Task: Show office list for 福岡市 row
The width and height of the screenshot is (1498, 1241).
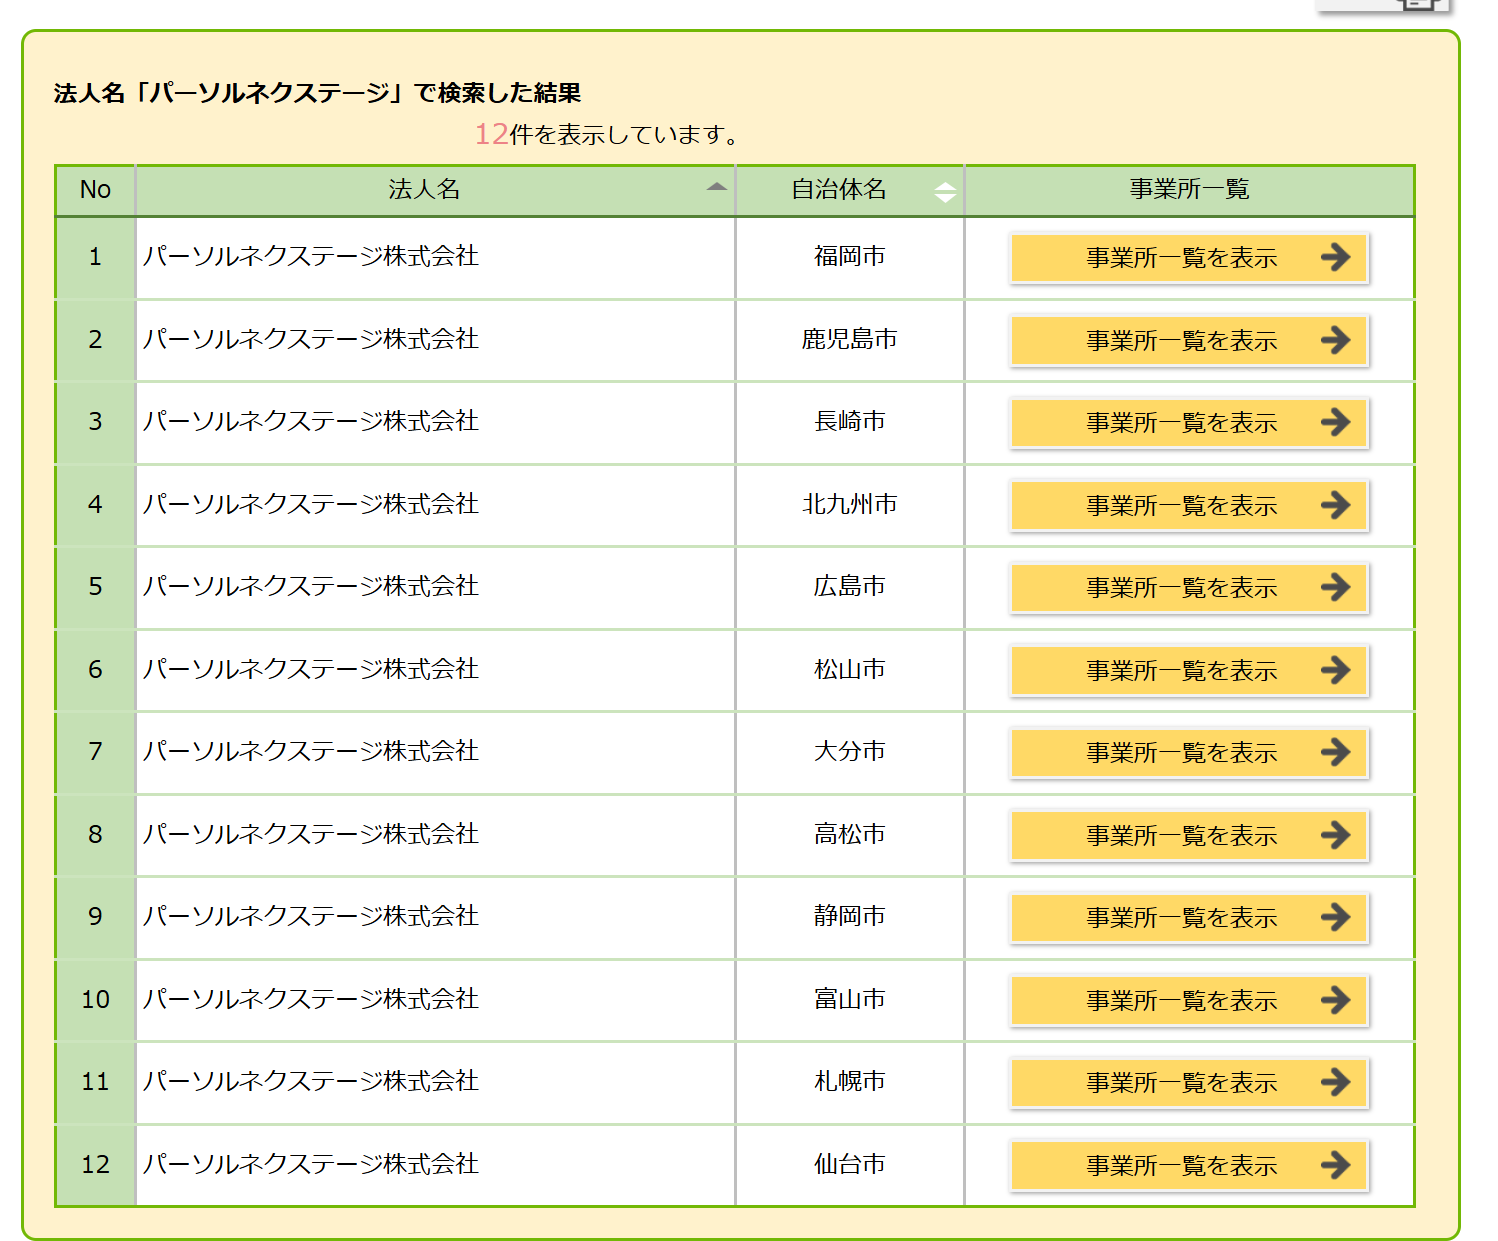Action: [1189, 258]
